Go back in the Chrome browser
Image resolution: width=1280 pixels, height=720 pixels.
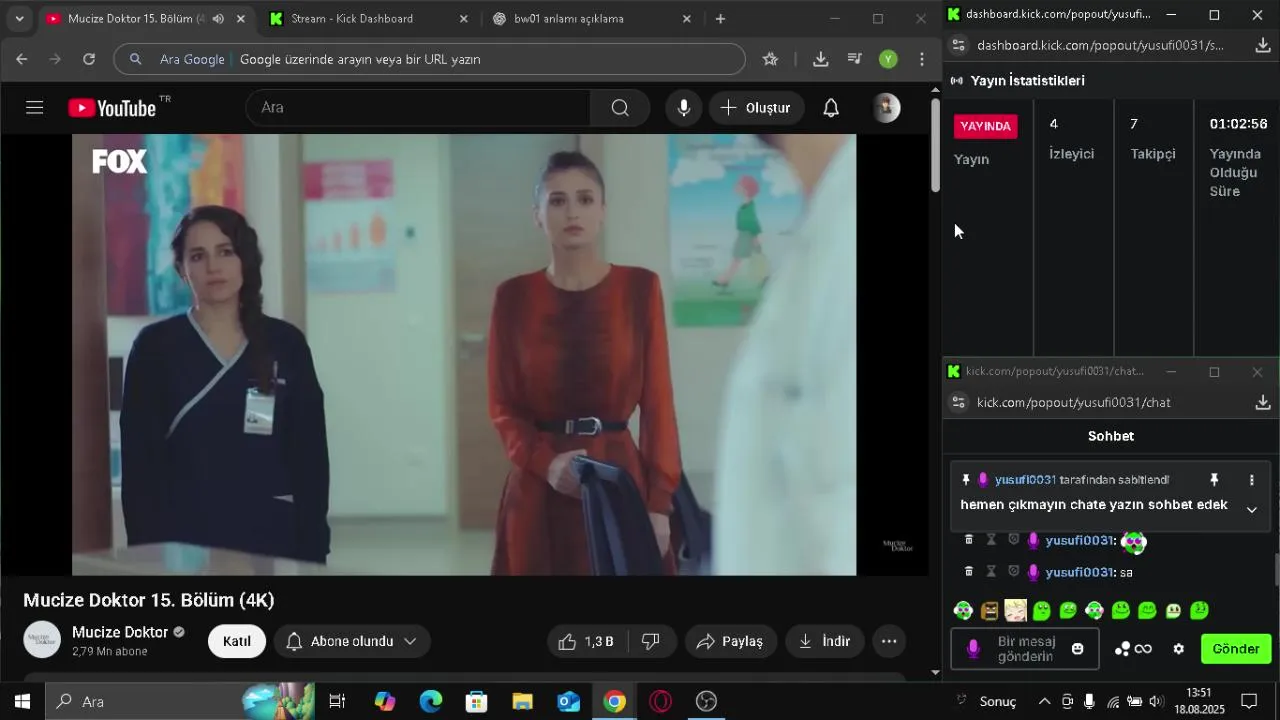(22, 59)
